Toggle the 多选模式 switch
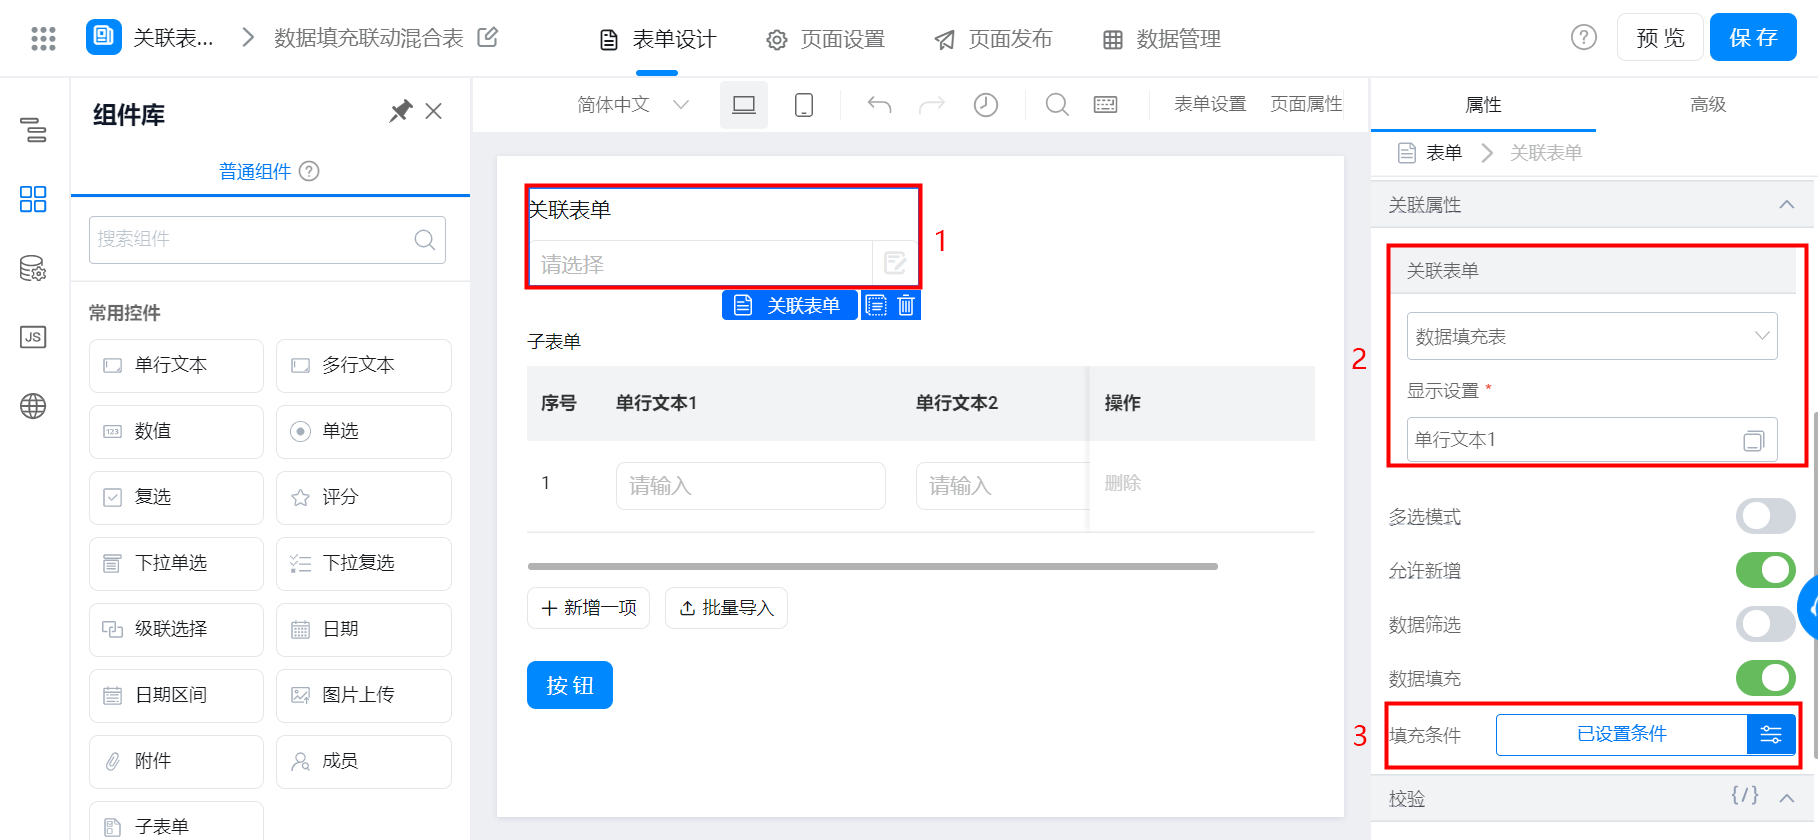1818x840 pixels. pyautogui.click(x=1766, y=517)
